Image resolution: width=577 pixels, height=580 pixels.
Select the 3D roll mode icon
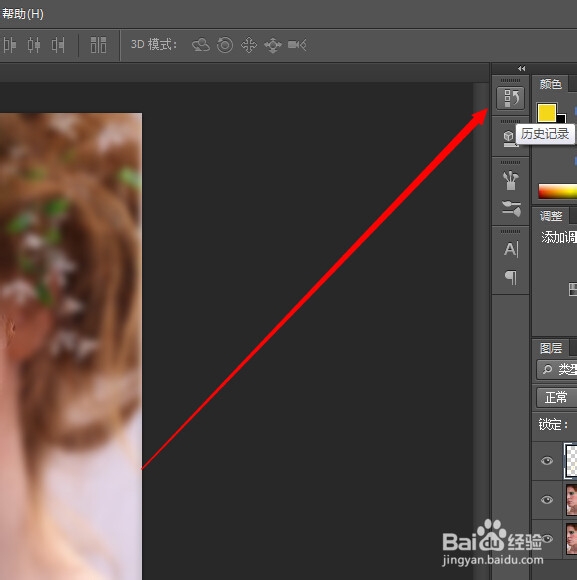coord(225,45)
